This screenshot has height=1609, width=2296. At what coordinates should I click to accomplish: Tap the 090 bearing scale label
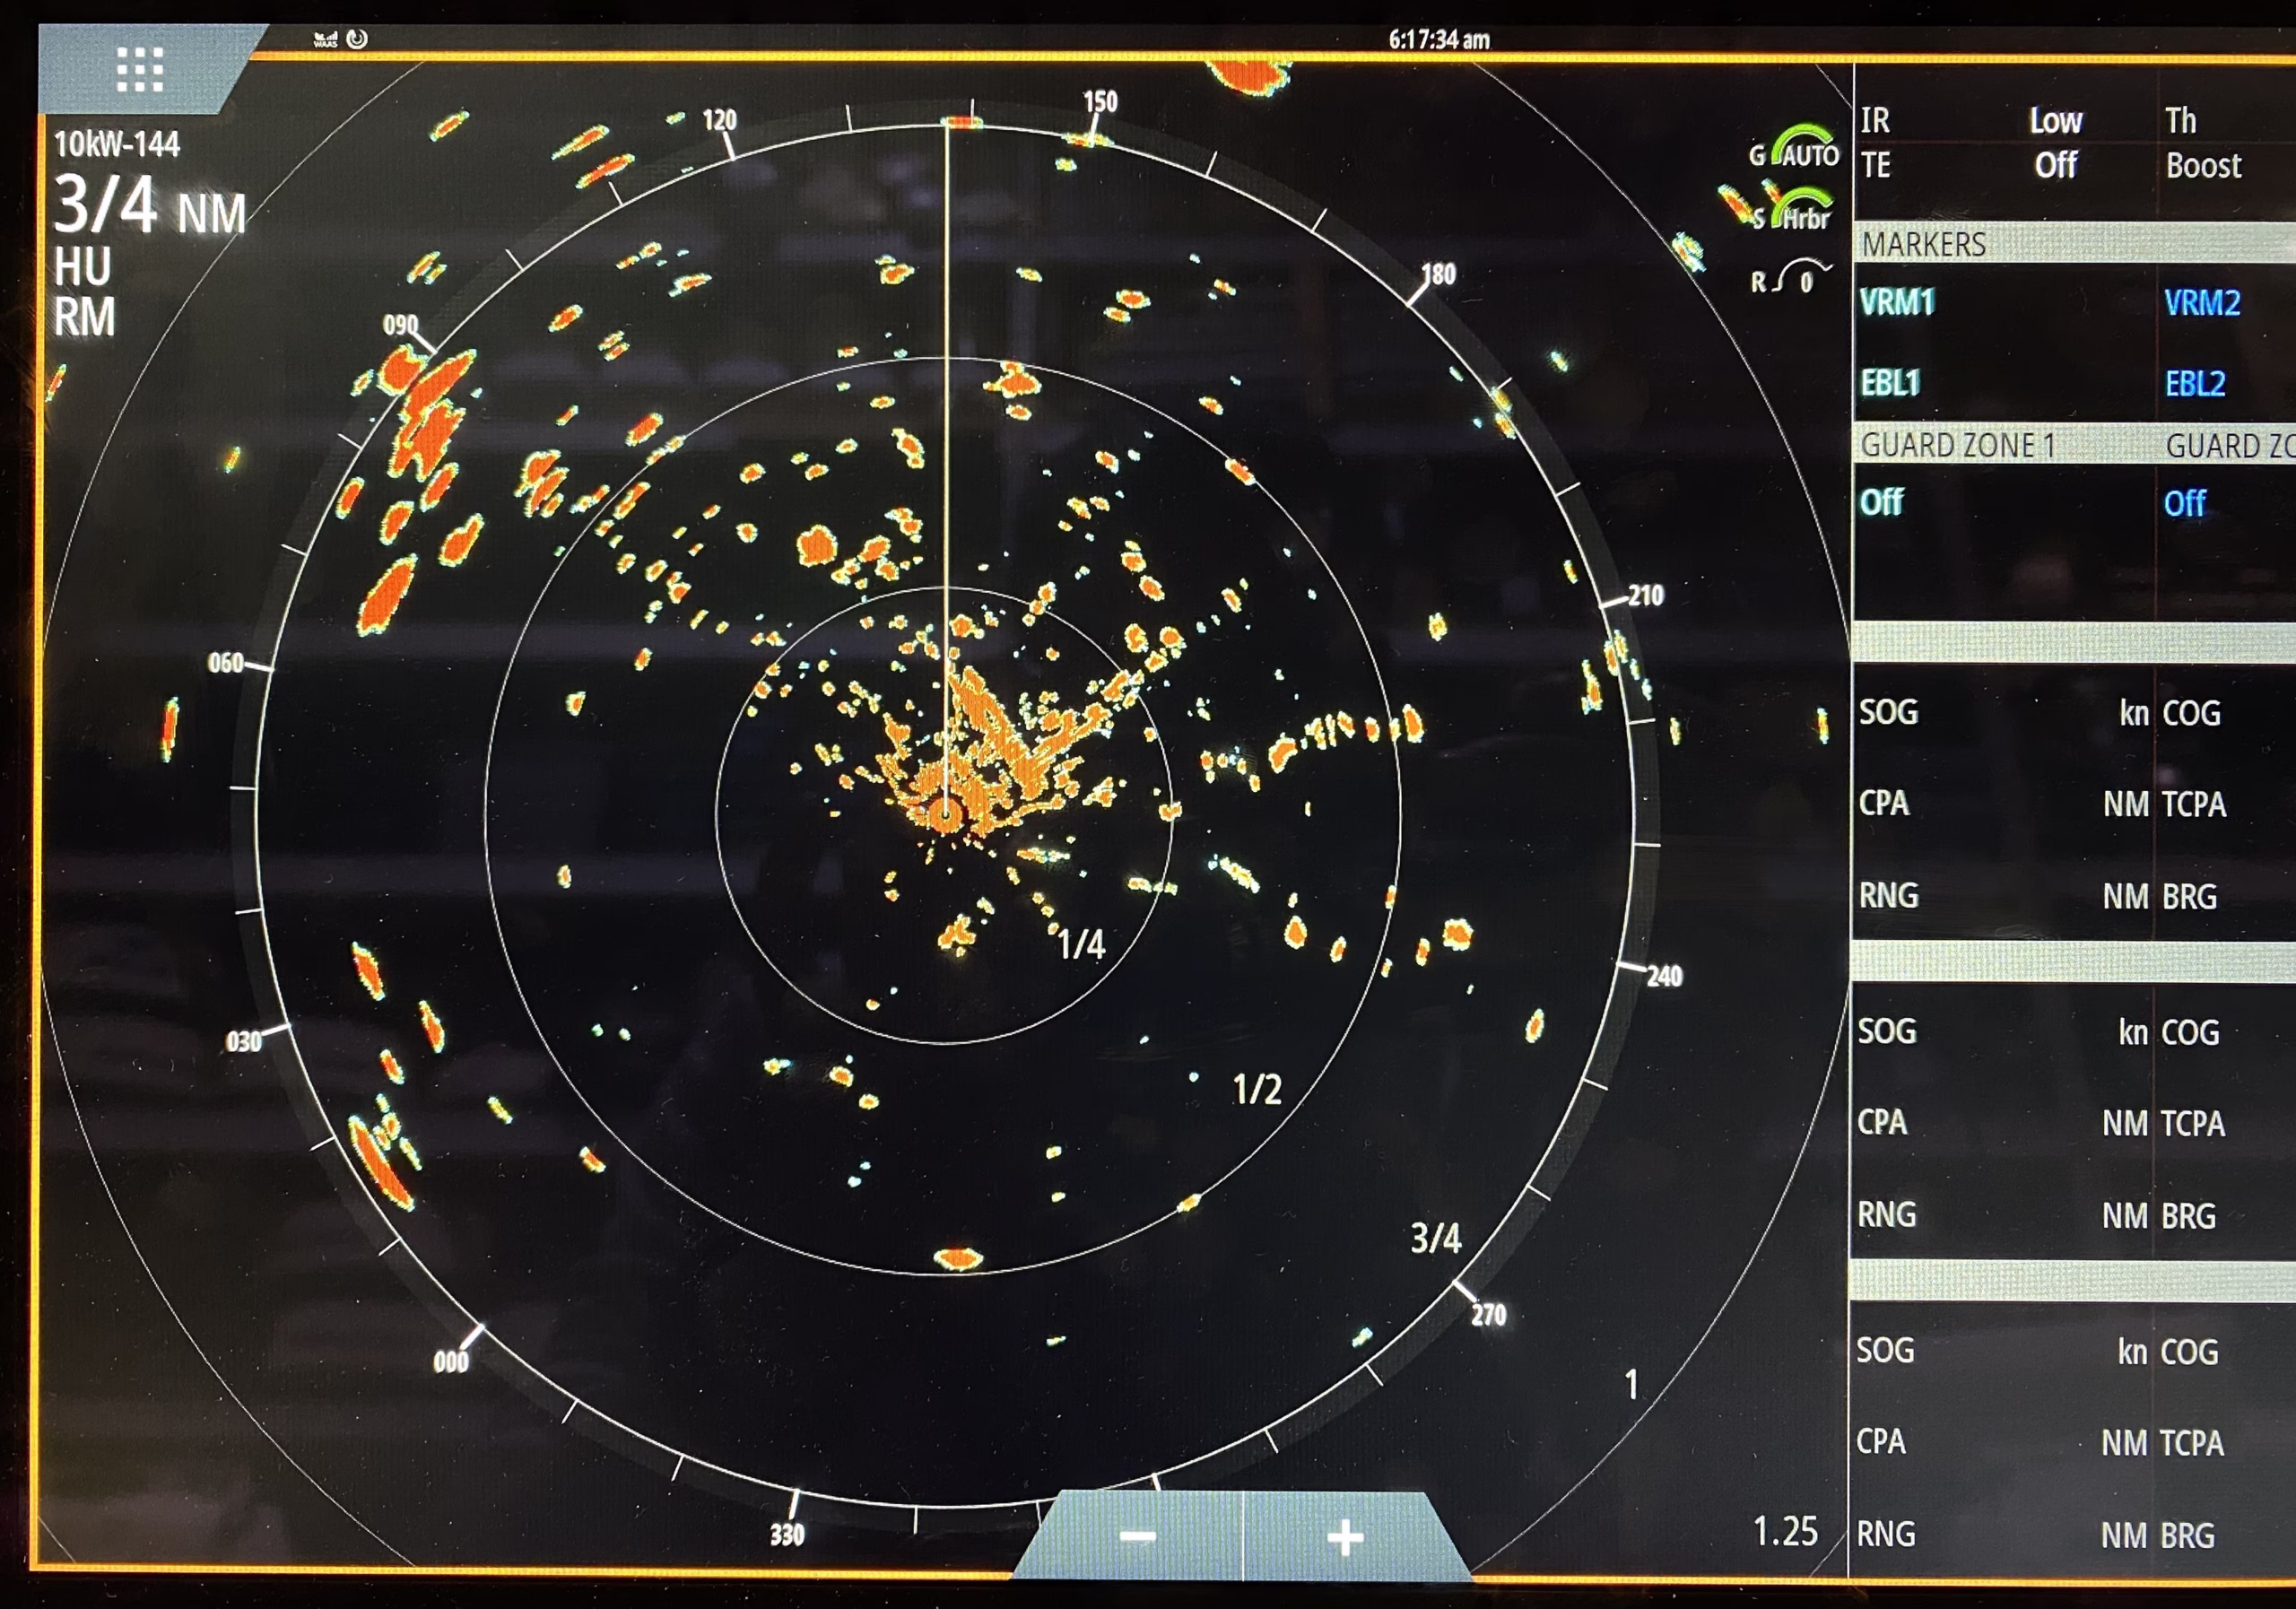400,324
